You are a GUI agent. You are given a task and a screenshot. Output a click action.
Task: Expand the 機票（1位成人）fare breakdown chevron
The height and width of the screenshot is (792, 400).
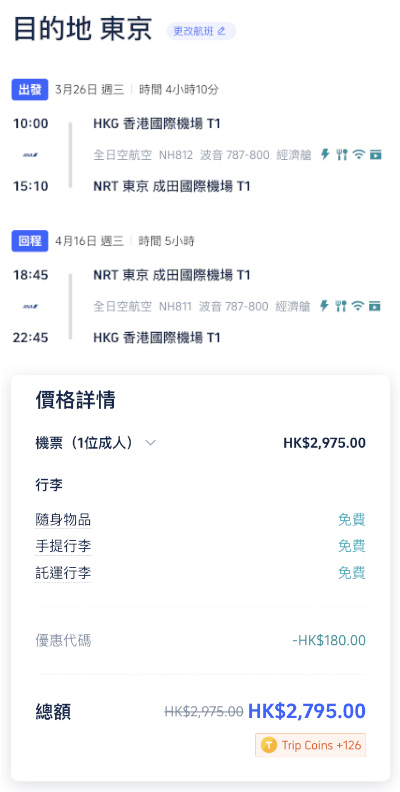[151, 443]
